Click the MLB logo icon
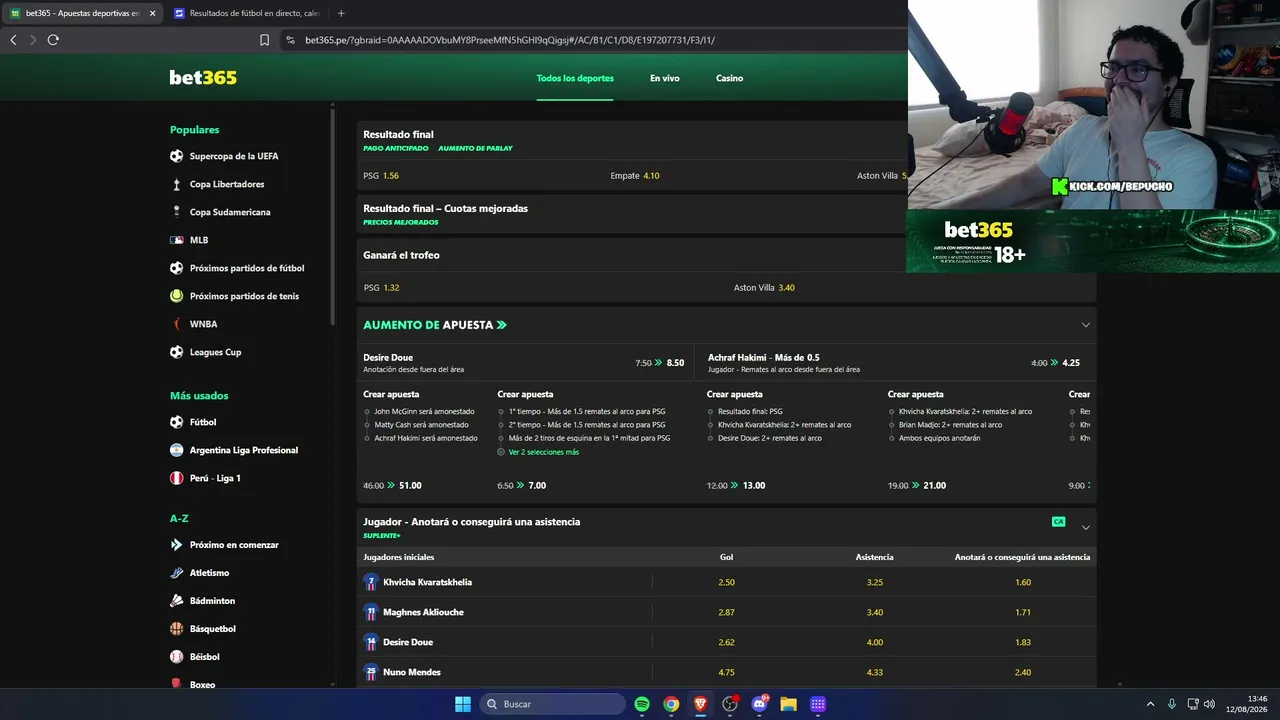Viewport: 1280px width, 720px height. point(176,240)
